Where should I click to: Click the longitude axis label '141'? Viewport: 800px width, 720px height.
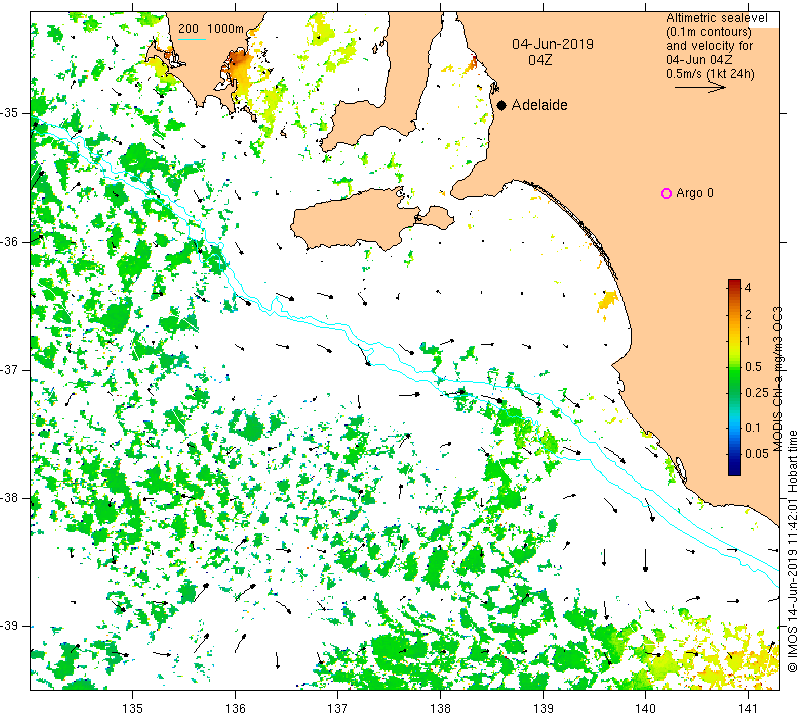click(748, 708)
